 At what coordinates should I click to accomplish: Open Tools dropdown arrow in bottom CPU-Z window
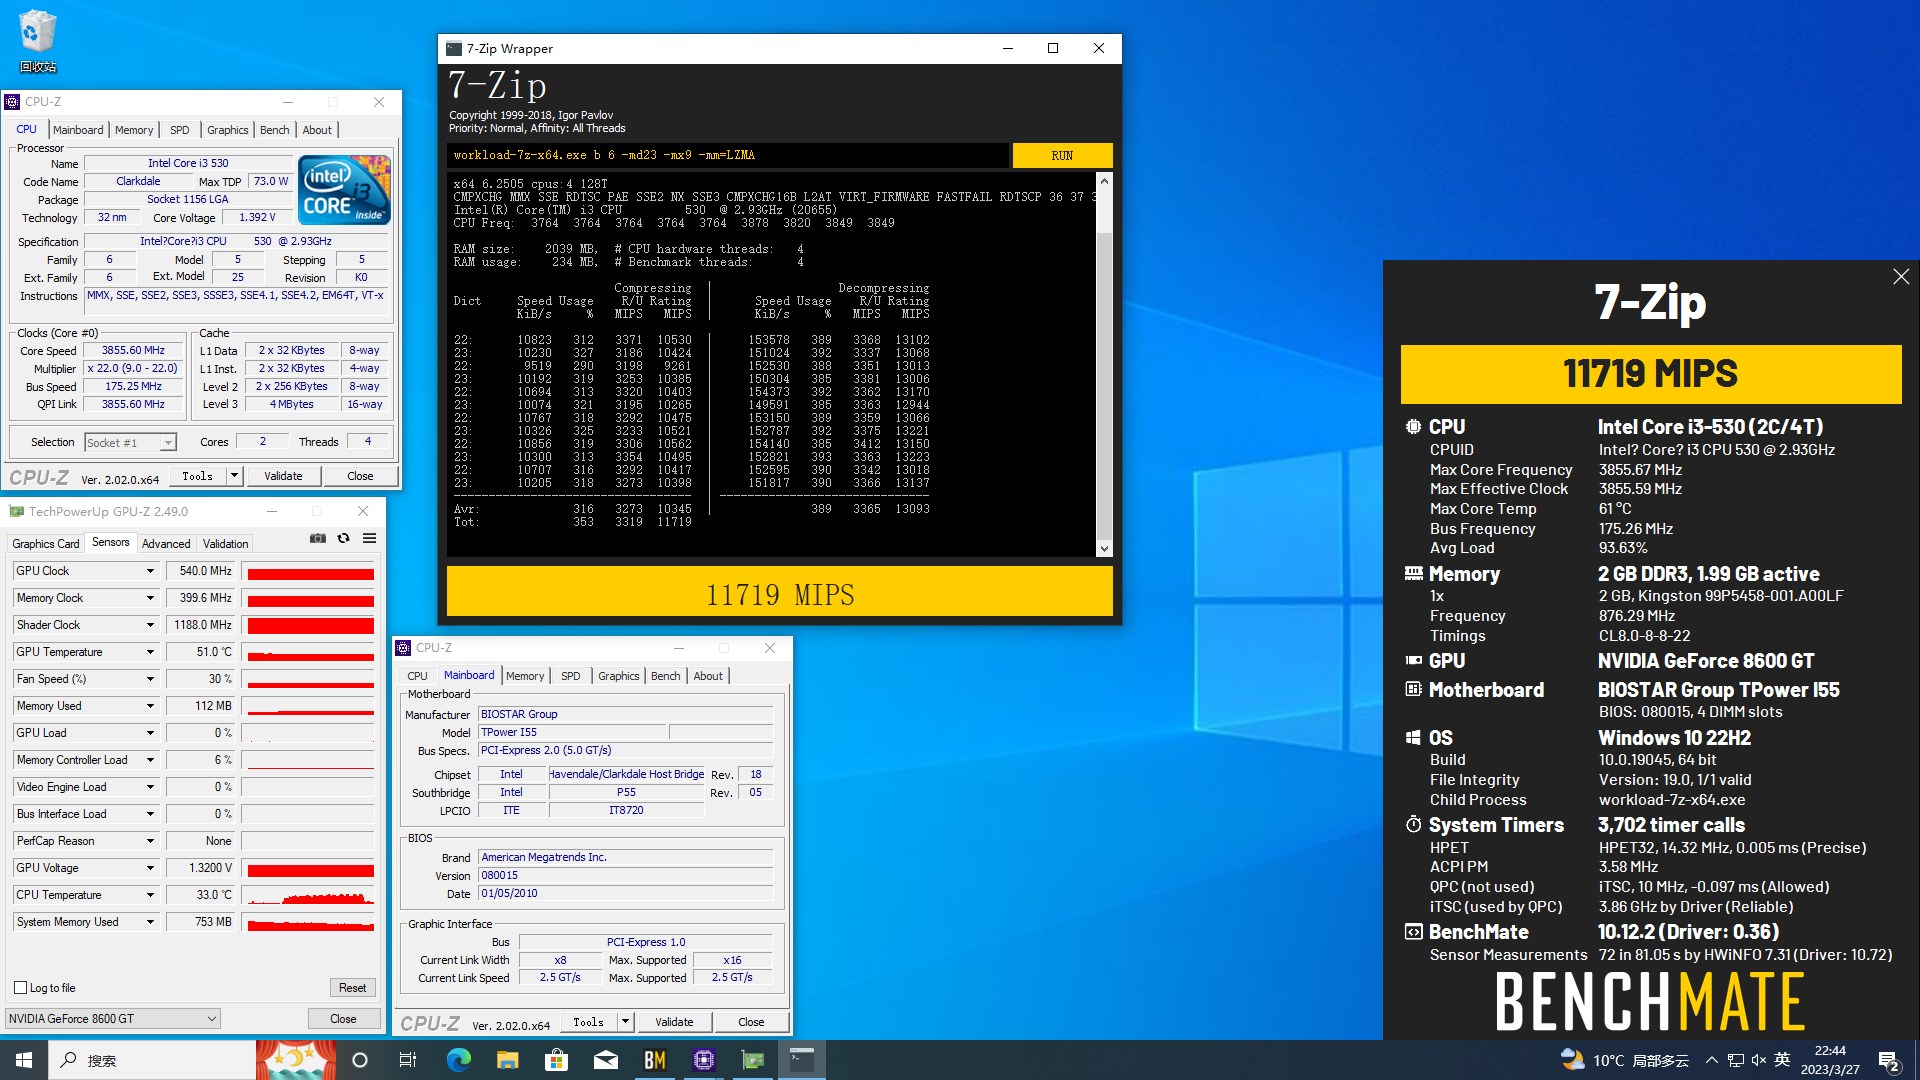(x=625, y=1022)
